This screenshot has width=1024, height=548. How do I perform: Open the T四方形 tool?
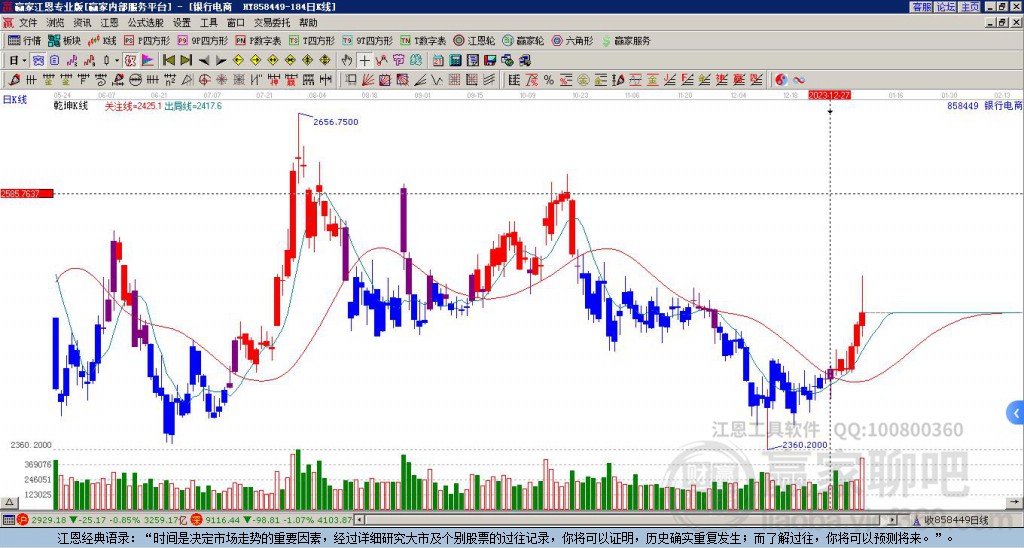tap(312, 40)
